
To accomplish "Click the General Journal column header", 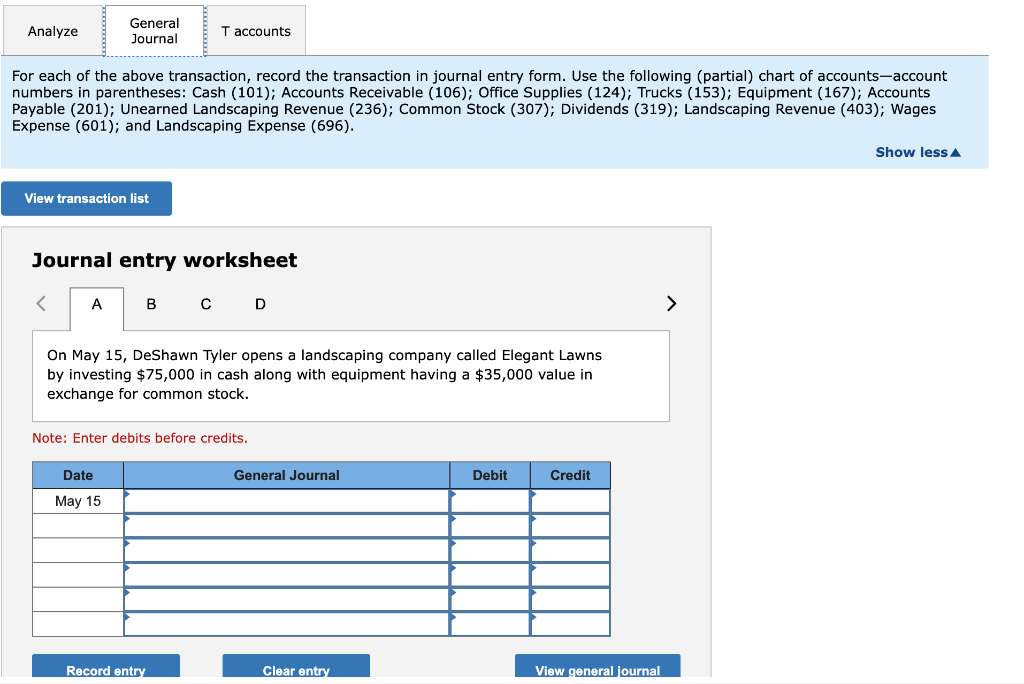I will point(287,475).
